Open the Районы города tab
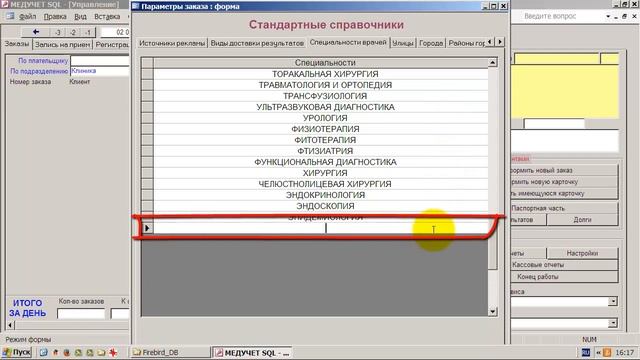640x360 pixels. [x=466, y=43]
